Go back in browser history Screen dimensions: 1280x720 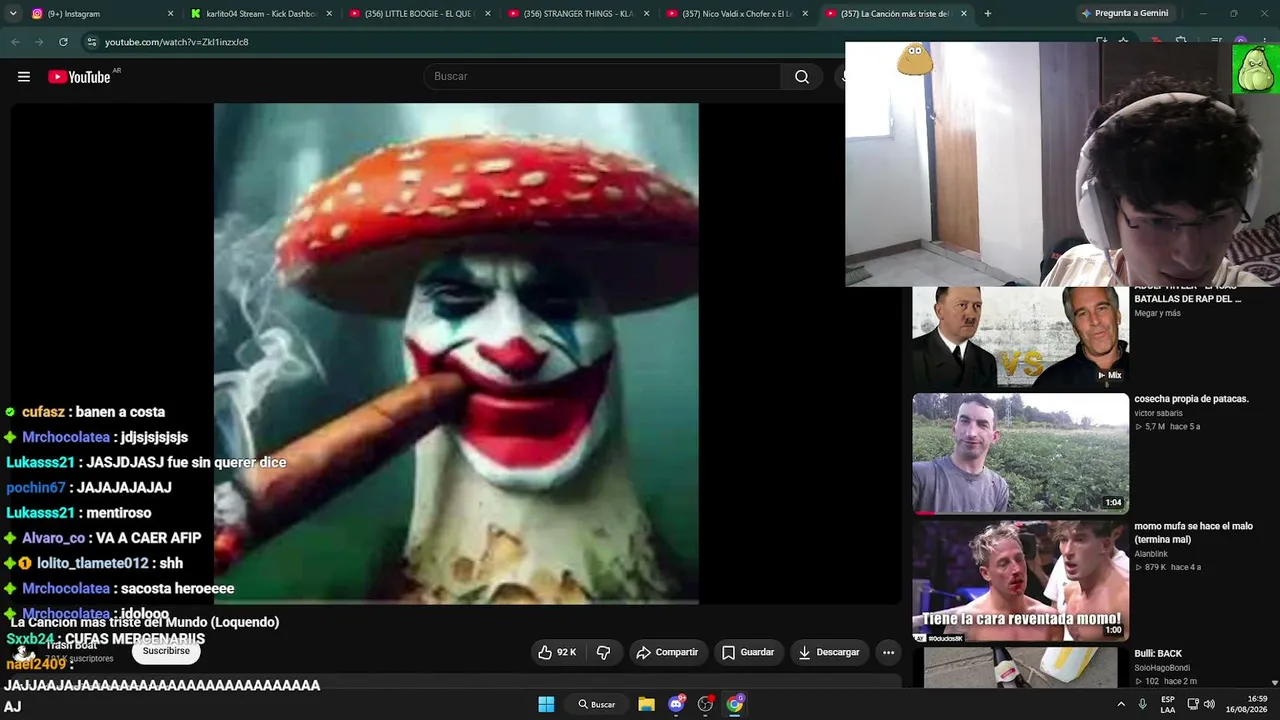pyautogui.click(x=15, y=42)
